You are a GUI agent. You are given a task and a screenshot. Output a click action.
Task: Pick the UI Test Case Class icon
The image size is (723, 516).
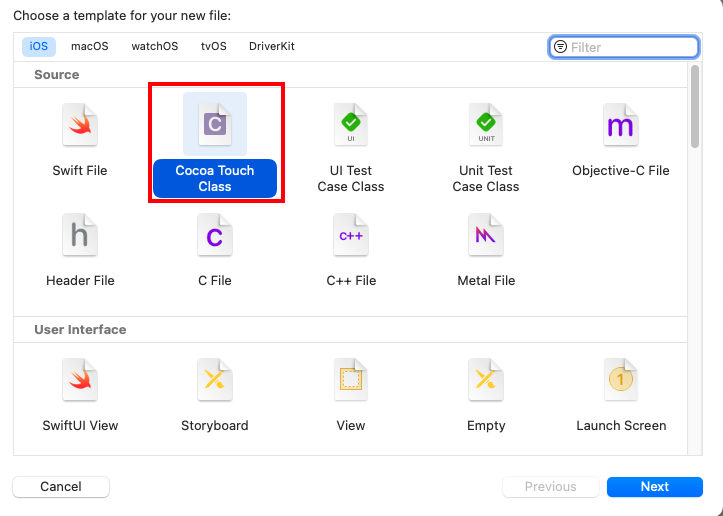pyautogui.click(x=350, y=125)
